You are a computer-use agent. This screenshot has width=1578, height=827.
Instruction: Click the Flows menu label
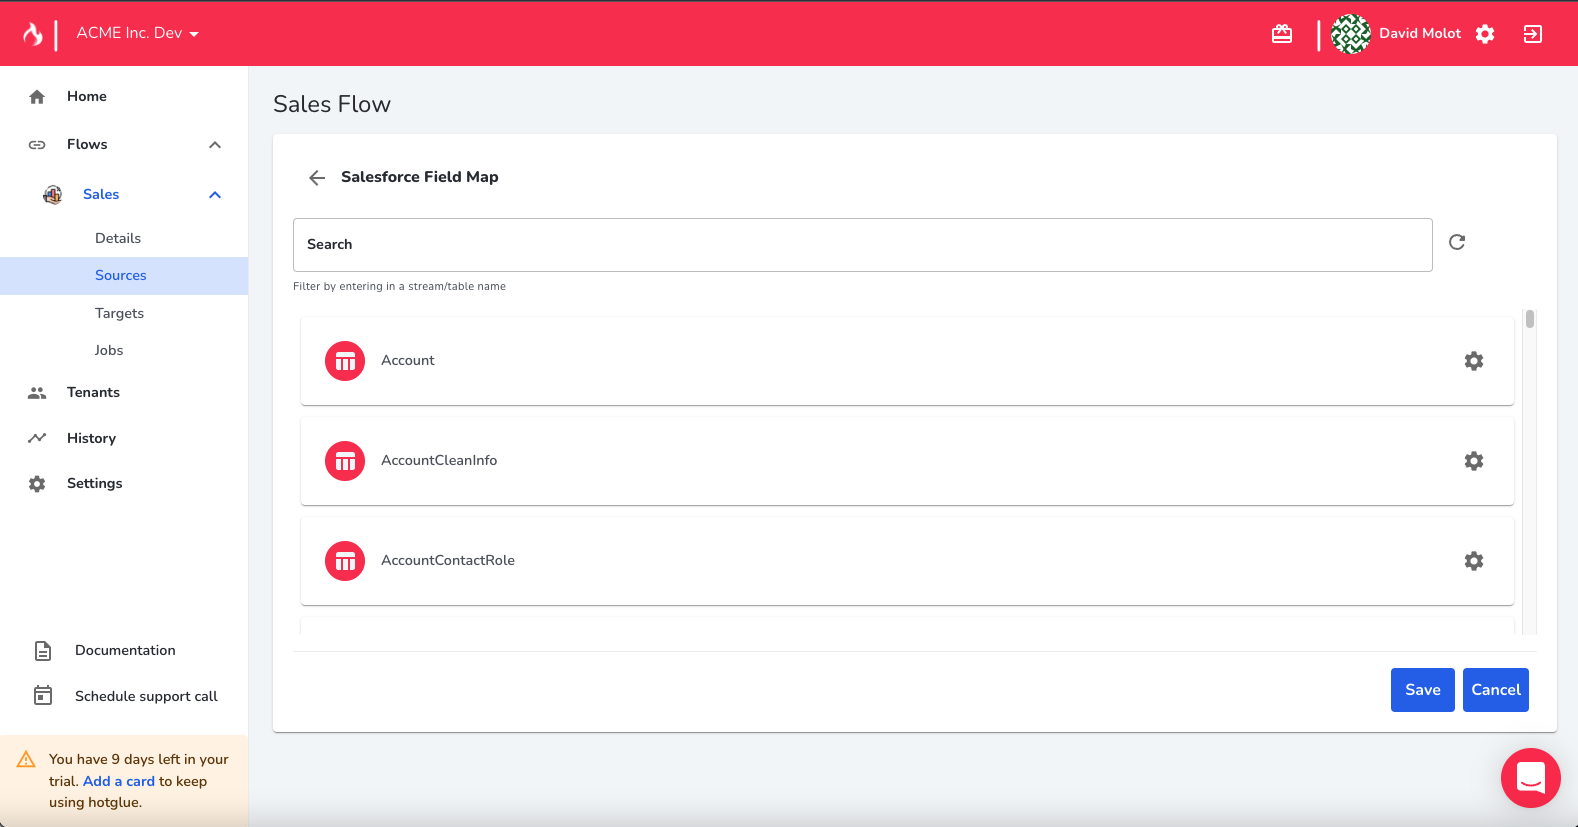[x=87, y=145]
